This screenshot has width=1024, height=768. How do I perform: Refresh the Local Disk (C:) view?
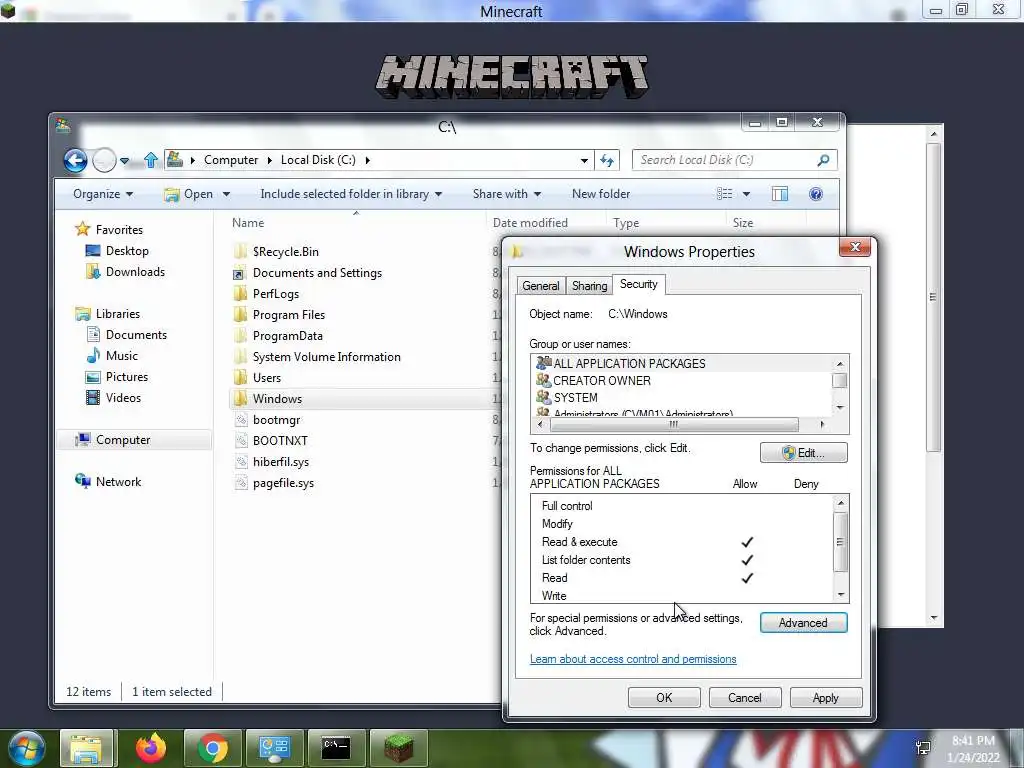(607, 160)
